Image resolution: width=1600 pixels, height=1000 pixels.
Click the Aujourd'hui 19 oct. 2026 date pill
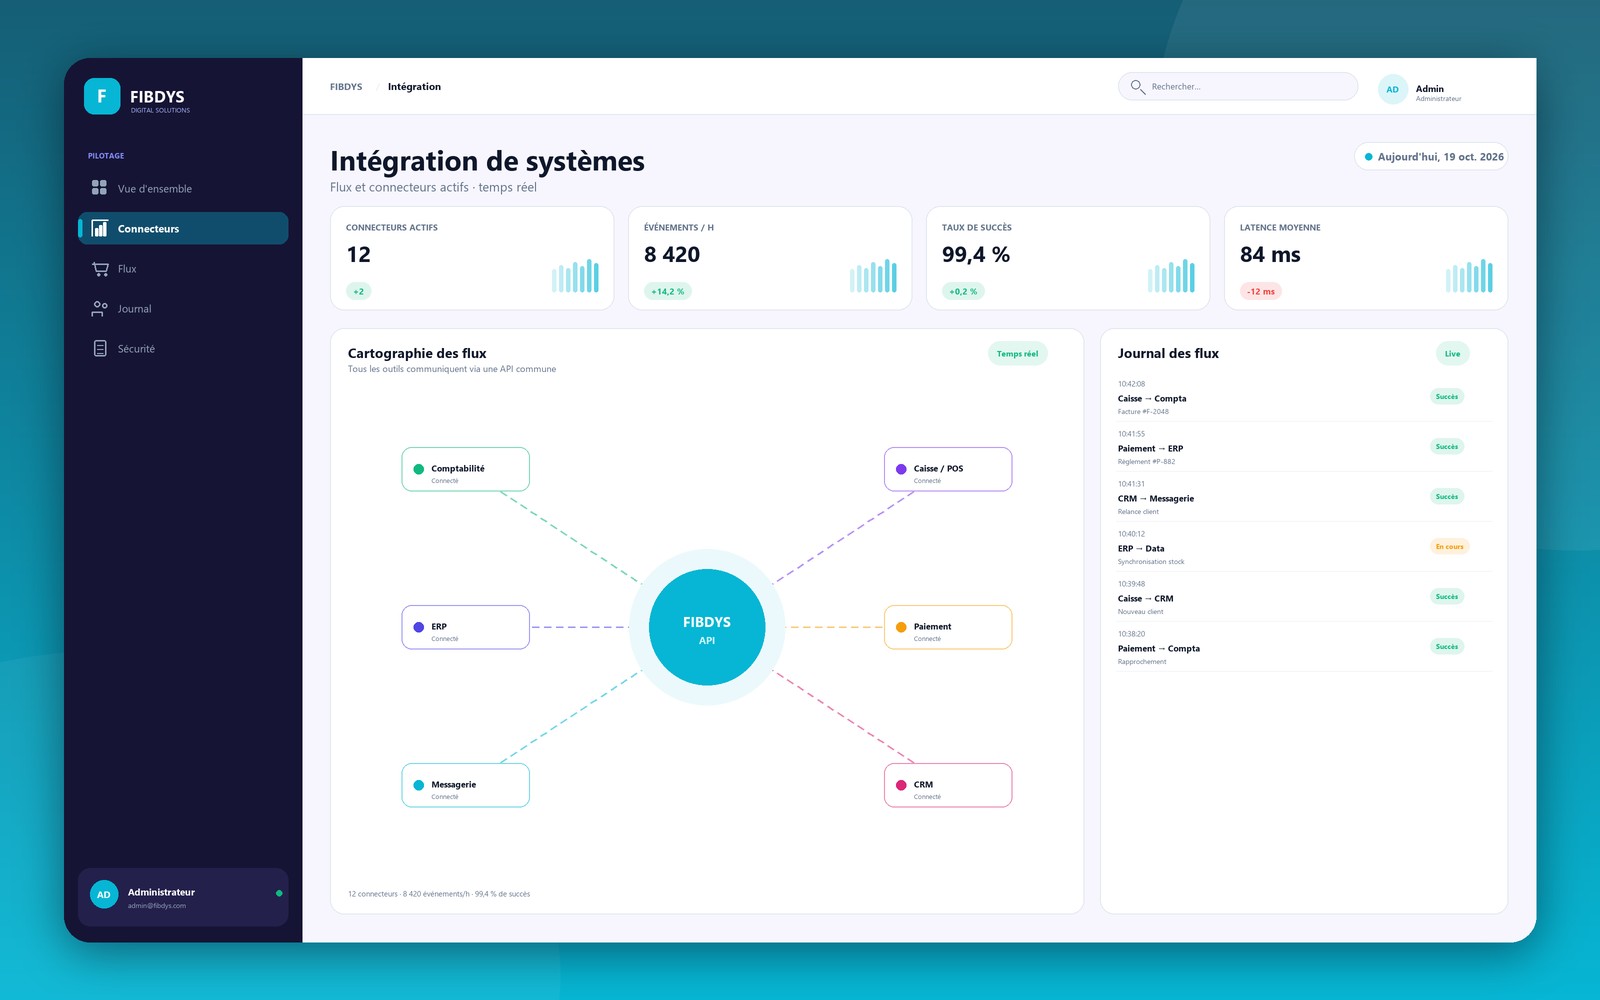pyautogui.click(x=1431, y=157)
